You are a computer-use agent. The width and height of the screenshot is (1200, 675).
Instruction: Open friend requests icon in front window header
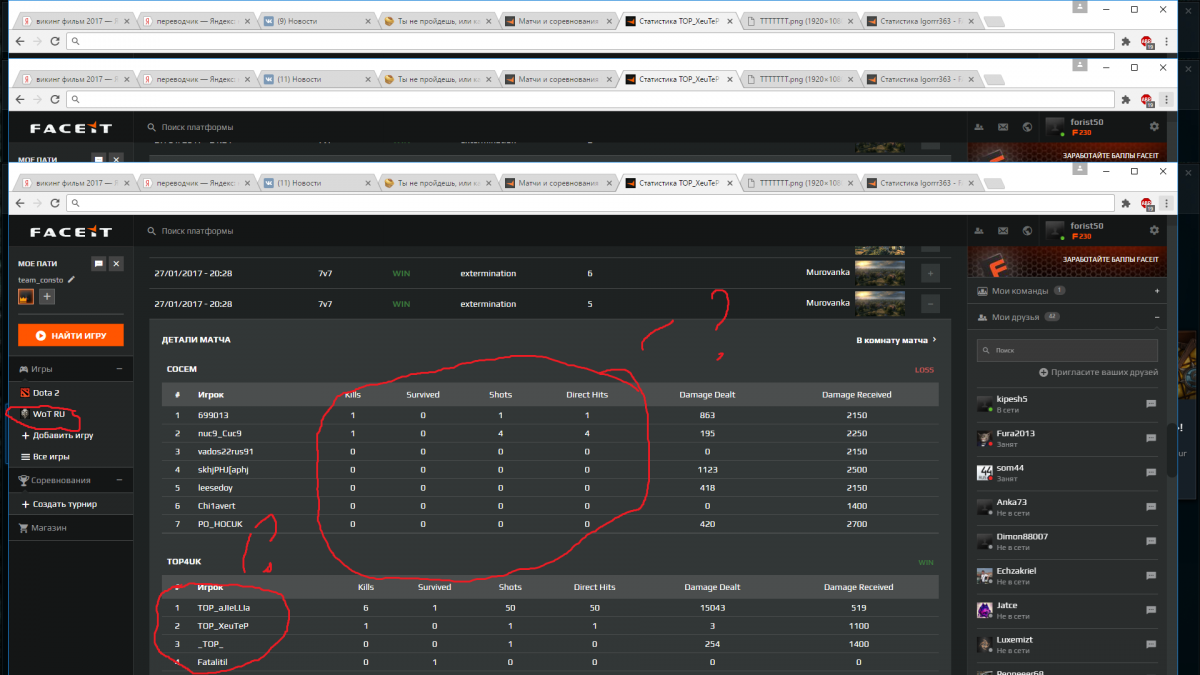pyautogui.click(x=978, y=231)
